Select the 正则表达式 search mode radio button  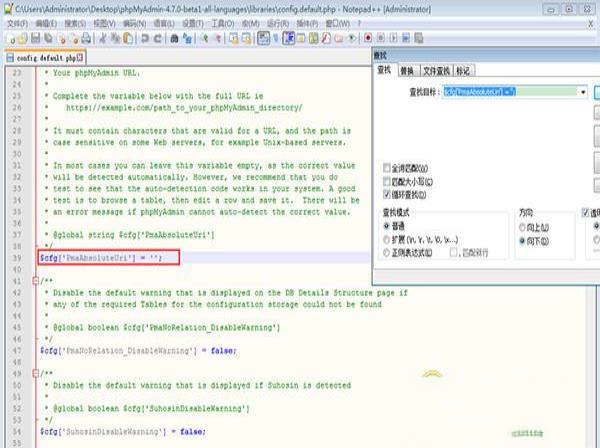[x=388, y=255]
